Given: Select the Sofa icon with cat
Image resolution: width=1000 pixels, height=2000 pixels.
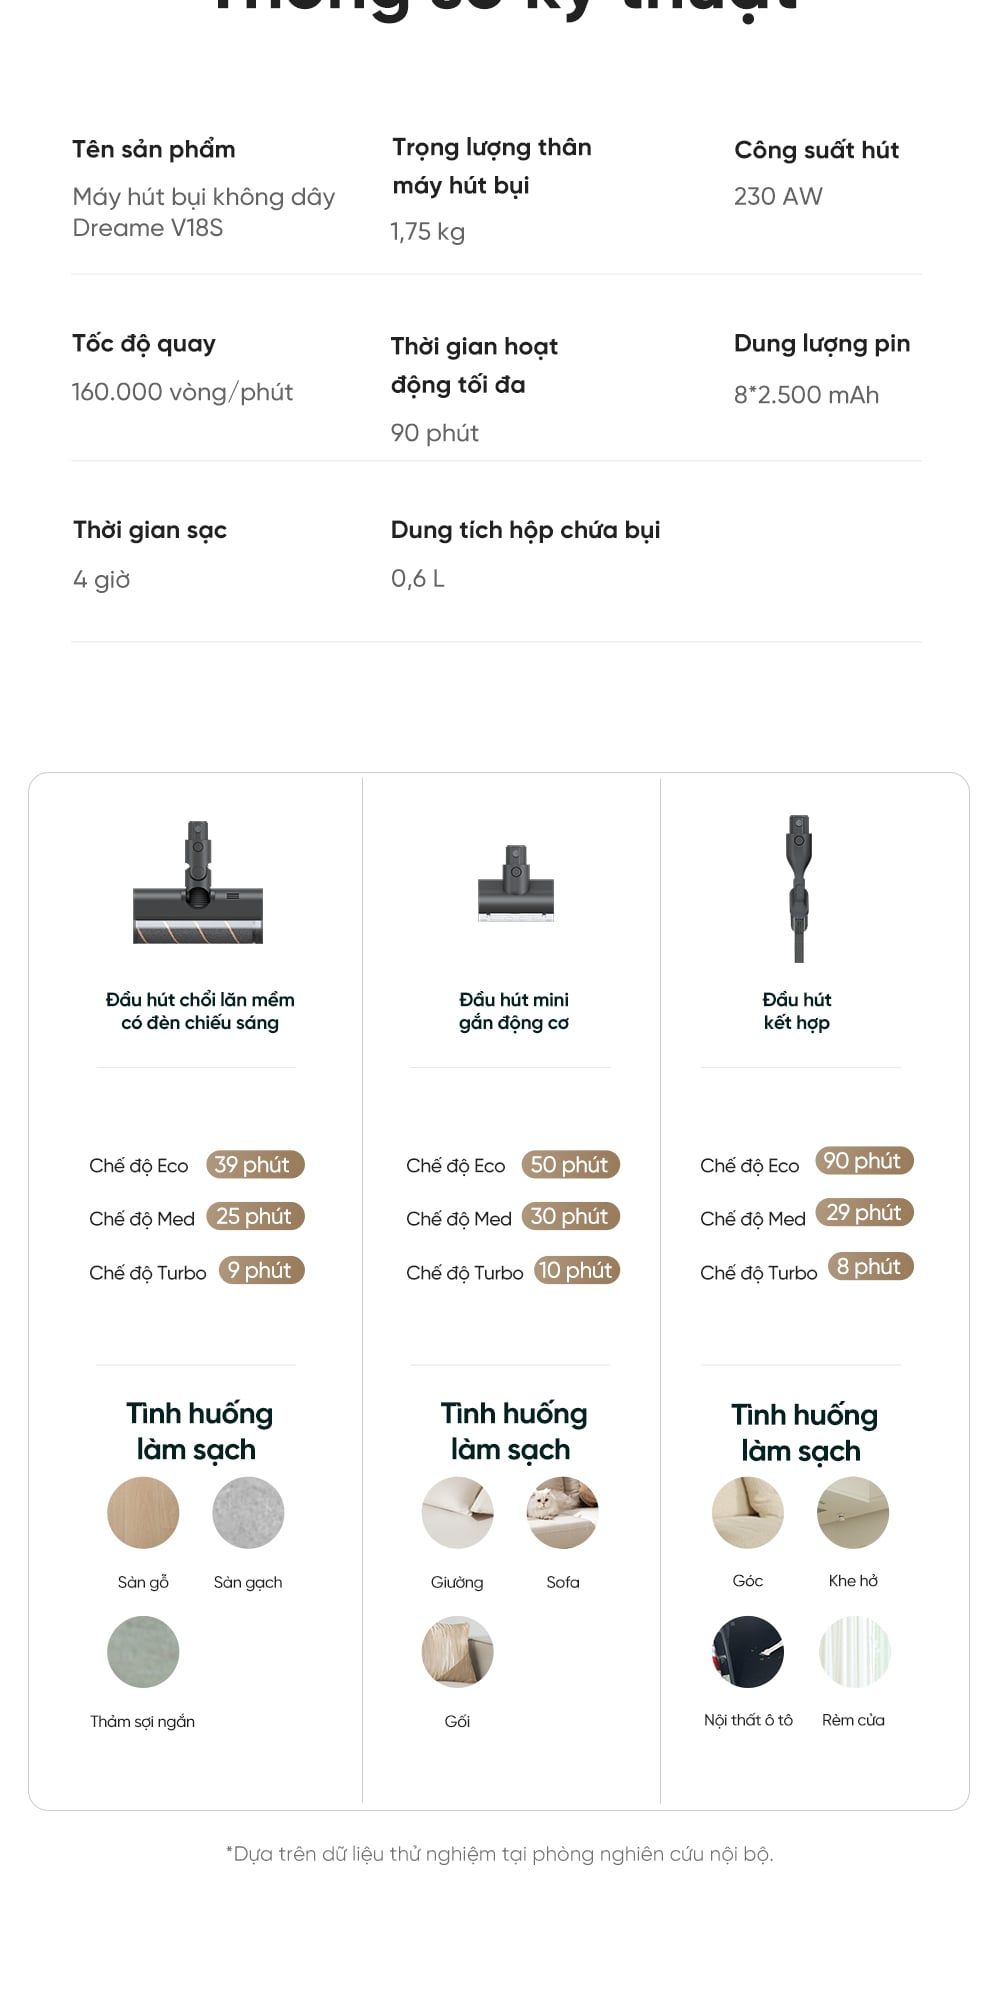Looking at the screenshot, I should point(562,1513).
